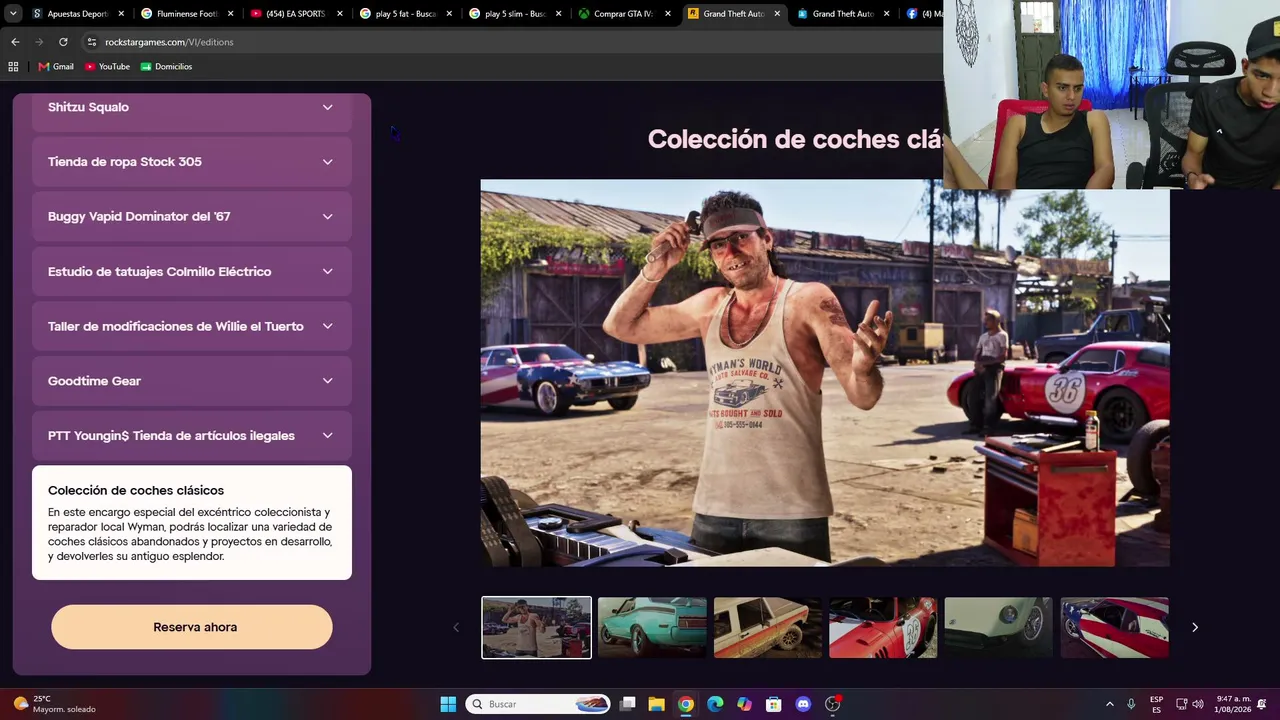Open volume control from the tray
This screenshot has height=720, width=1280.
(x=1199, y=704)
